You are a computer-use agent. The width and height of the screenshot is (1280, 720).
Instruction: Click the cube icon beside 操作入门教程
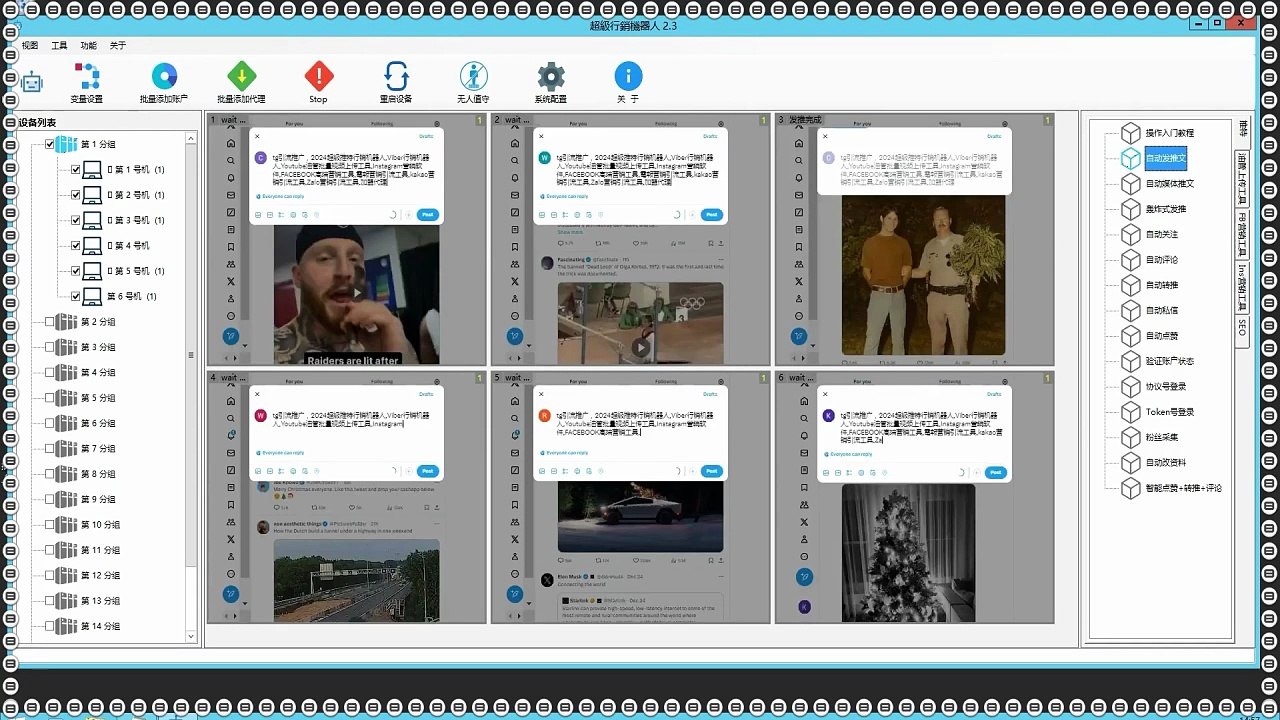[x=1130, y=133]
